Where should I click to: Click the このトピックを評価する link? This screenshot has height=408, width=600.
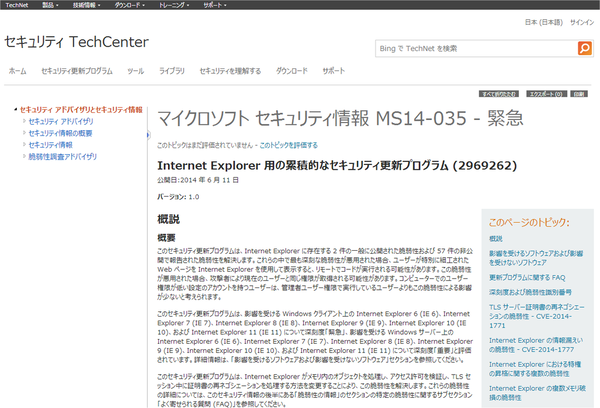click(289, 145)
